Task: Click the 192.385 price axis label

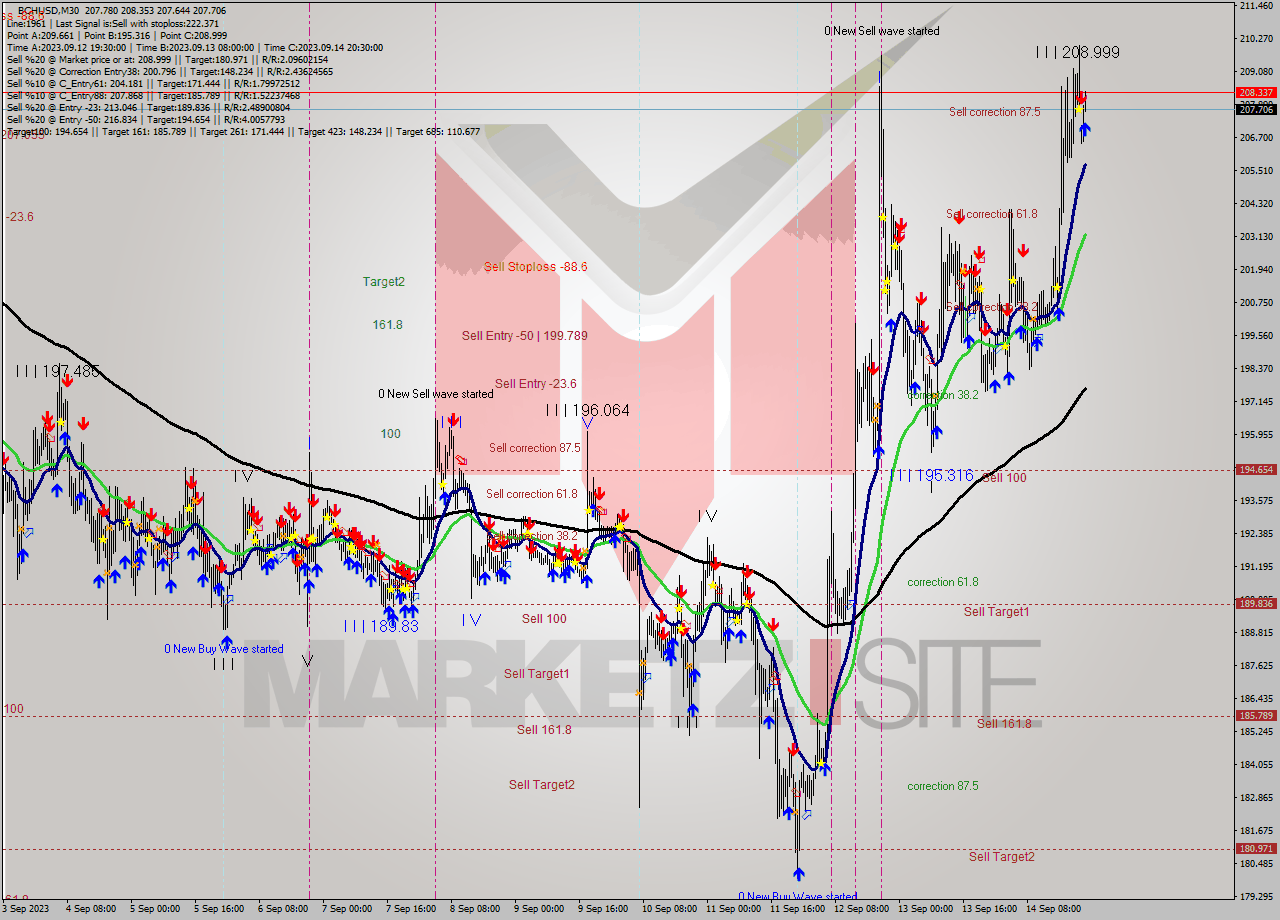Action: pos(1257,534)
